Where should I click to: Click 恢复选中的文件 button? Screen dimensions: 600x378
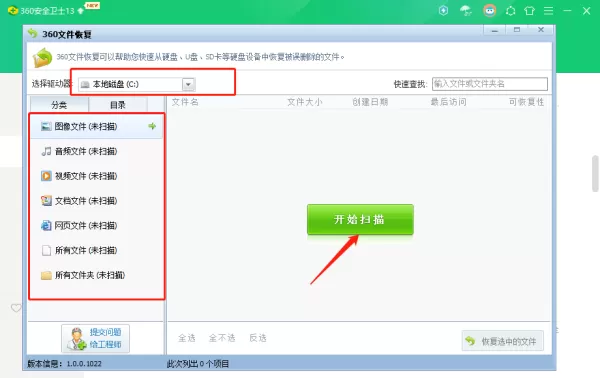coord(502,341)
